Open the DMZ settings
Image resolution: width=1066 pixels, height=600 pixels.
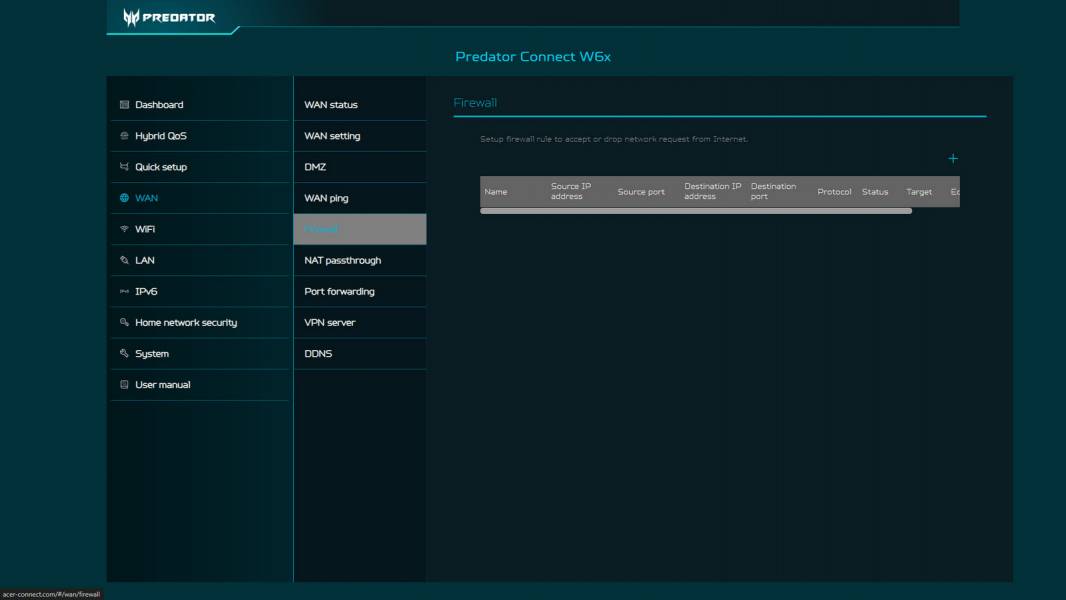[313, 166]
